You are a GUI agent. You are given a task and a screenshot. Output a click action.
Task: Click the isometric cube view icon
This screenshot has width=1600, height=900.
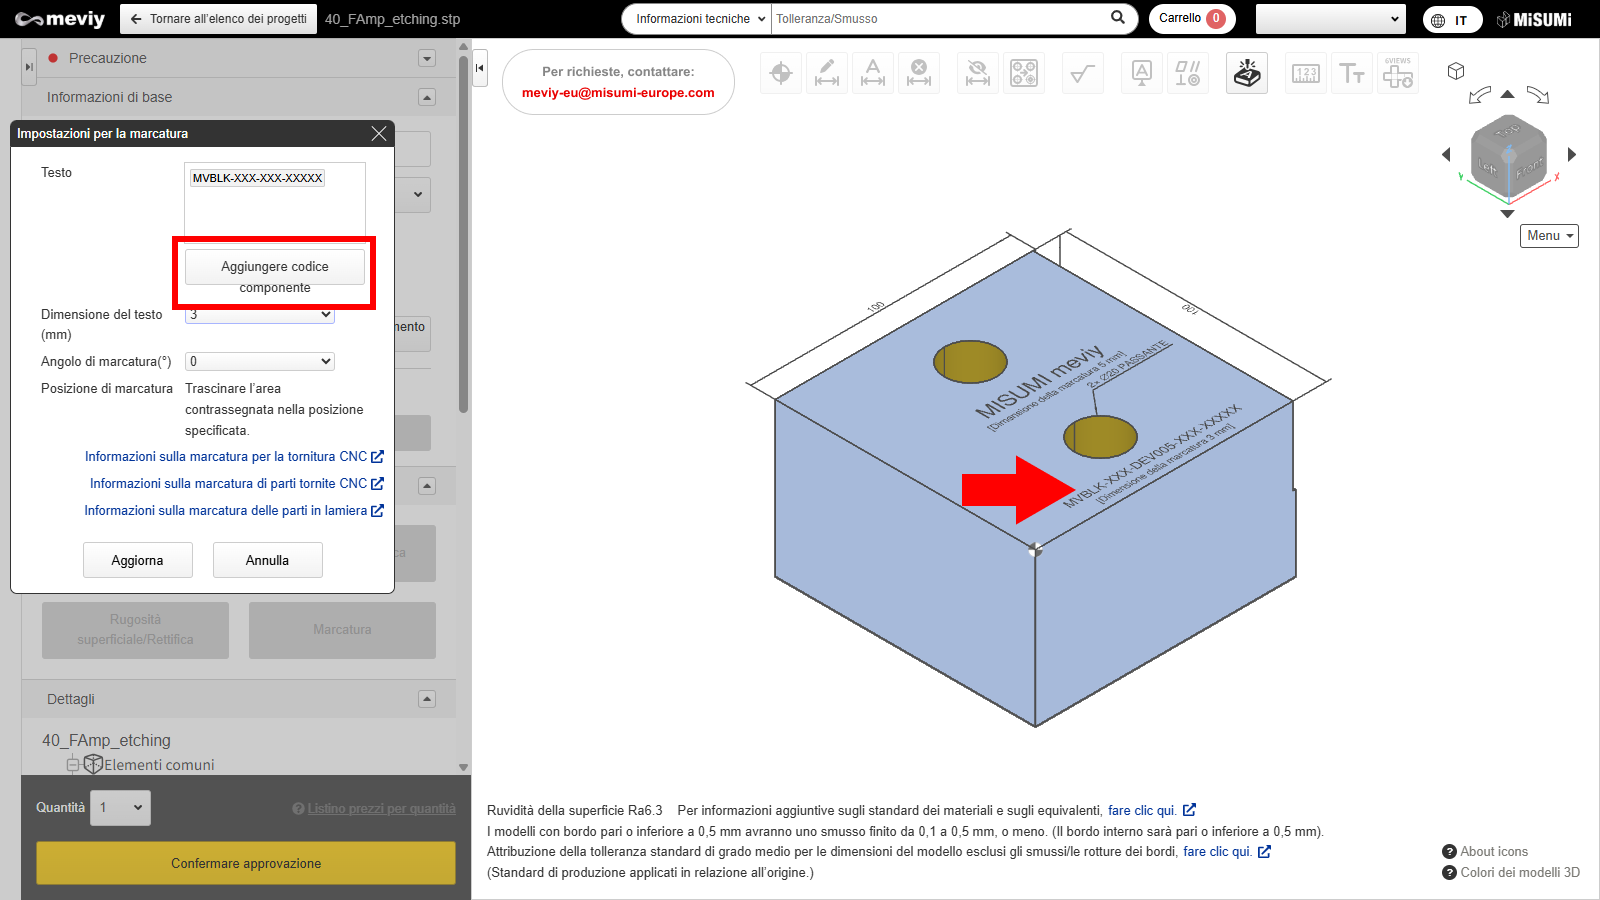(x=1456, y=71)
